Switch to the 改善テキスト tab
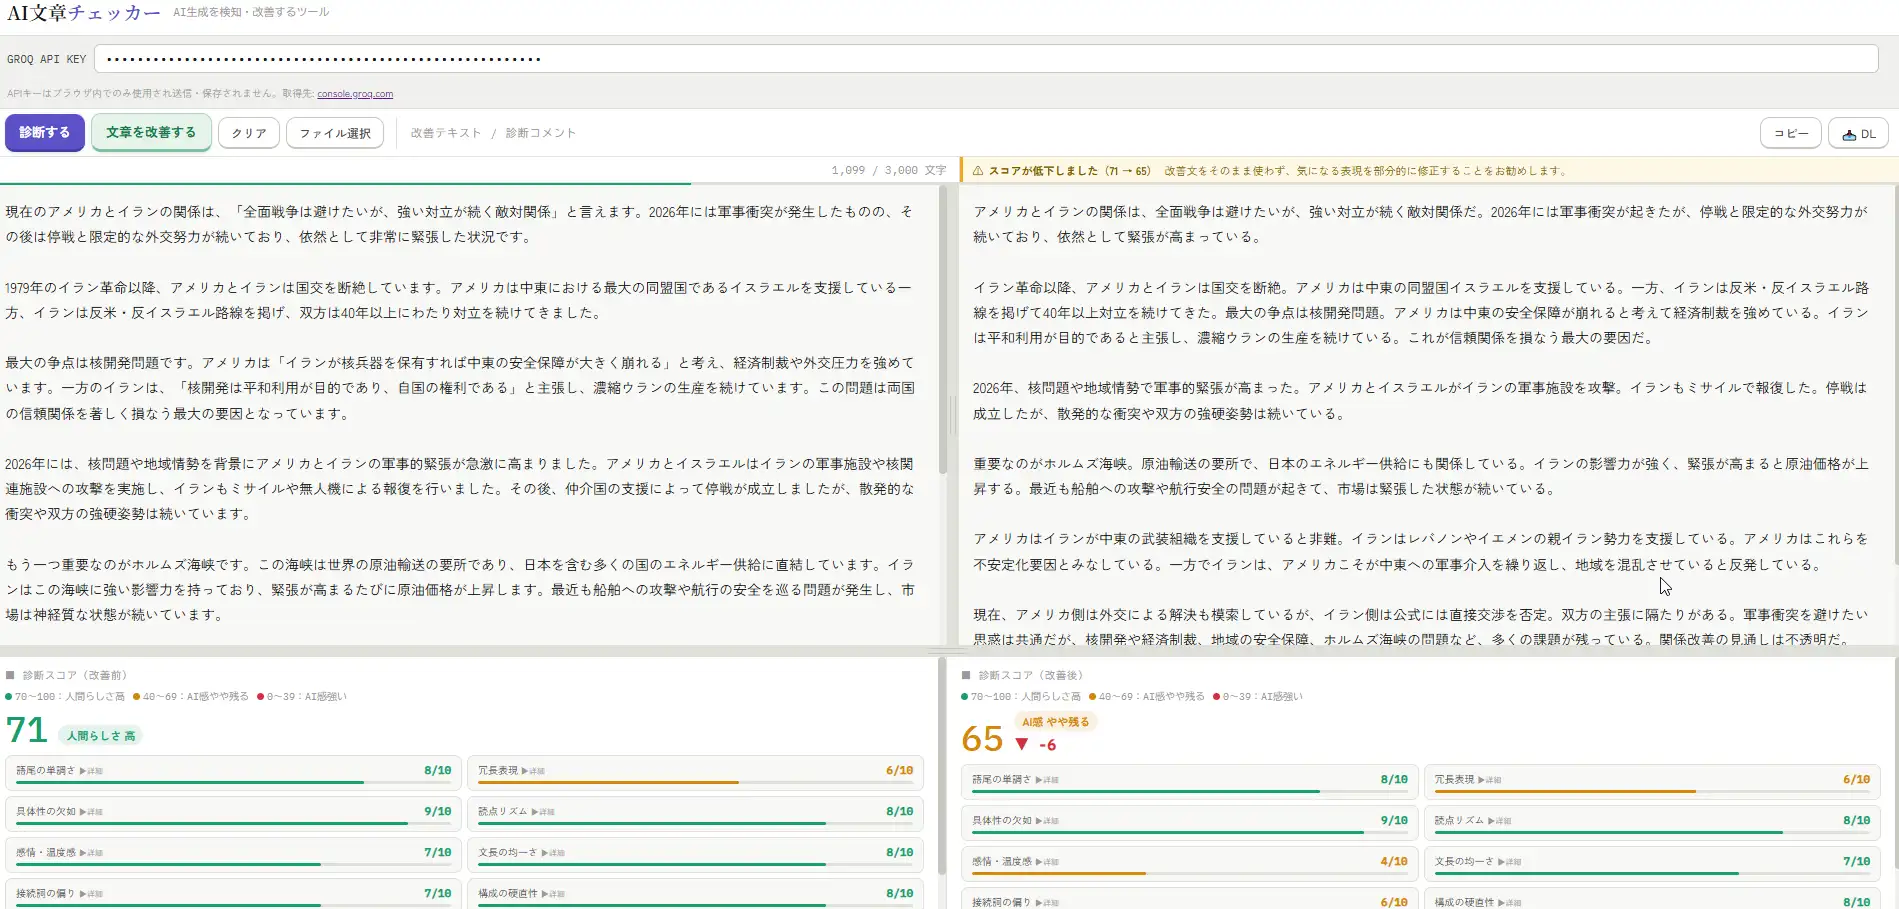 tap(446, 133)
